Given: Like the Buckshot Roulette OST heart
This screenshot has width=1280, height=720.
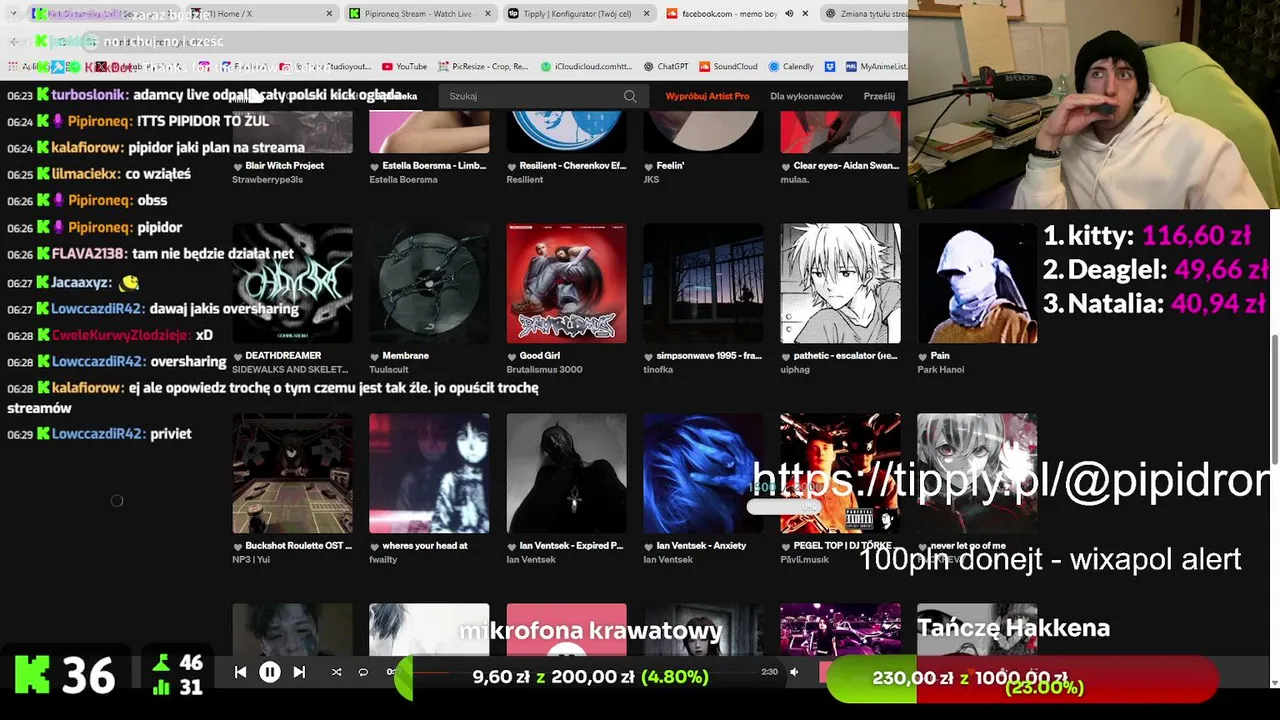Looking at the screenshot, I should click(x=238, y=546).
